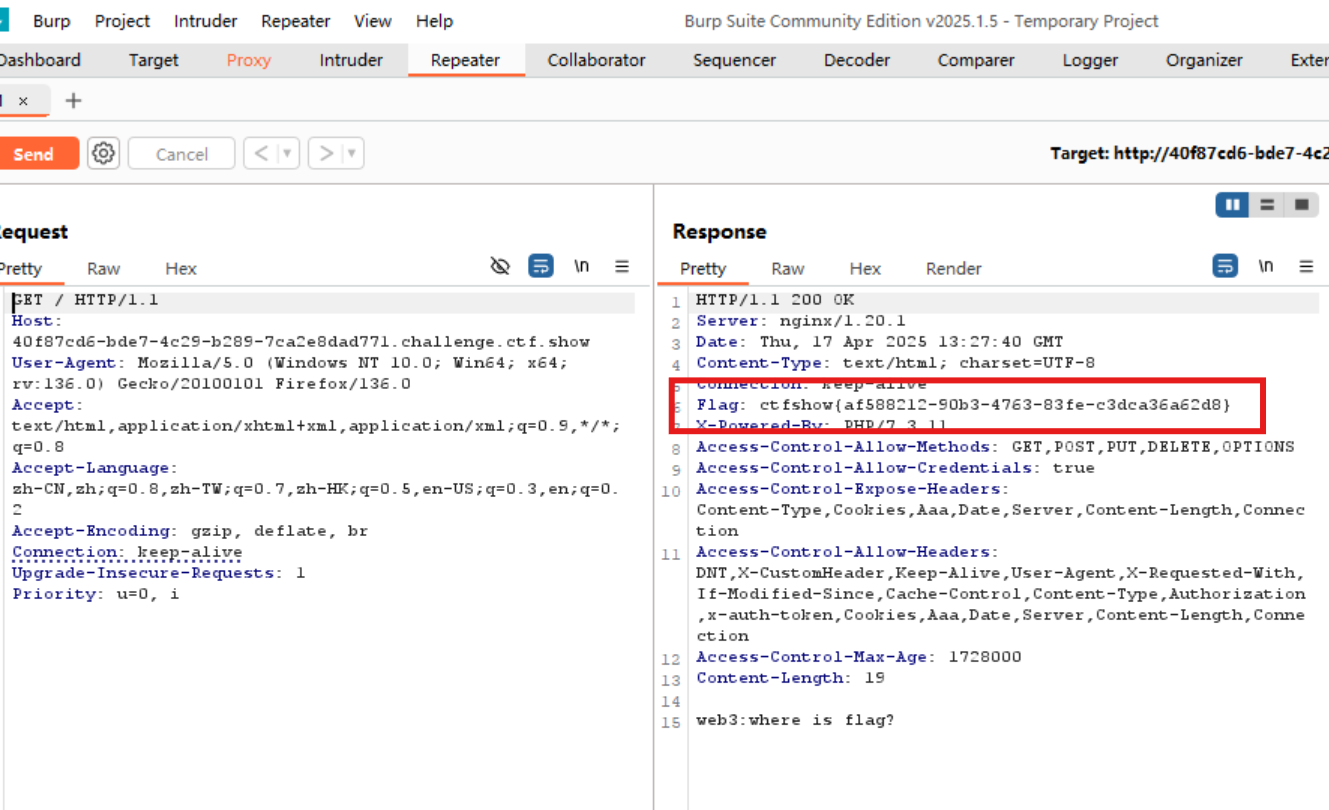This screenshot has width=1329, height=810.
Task: Click 'Server: nginx/1.20.1' response header
Action: coord(801,321)
